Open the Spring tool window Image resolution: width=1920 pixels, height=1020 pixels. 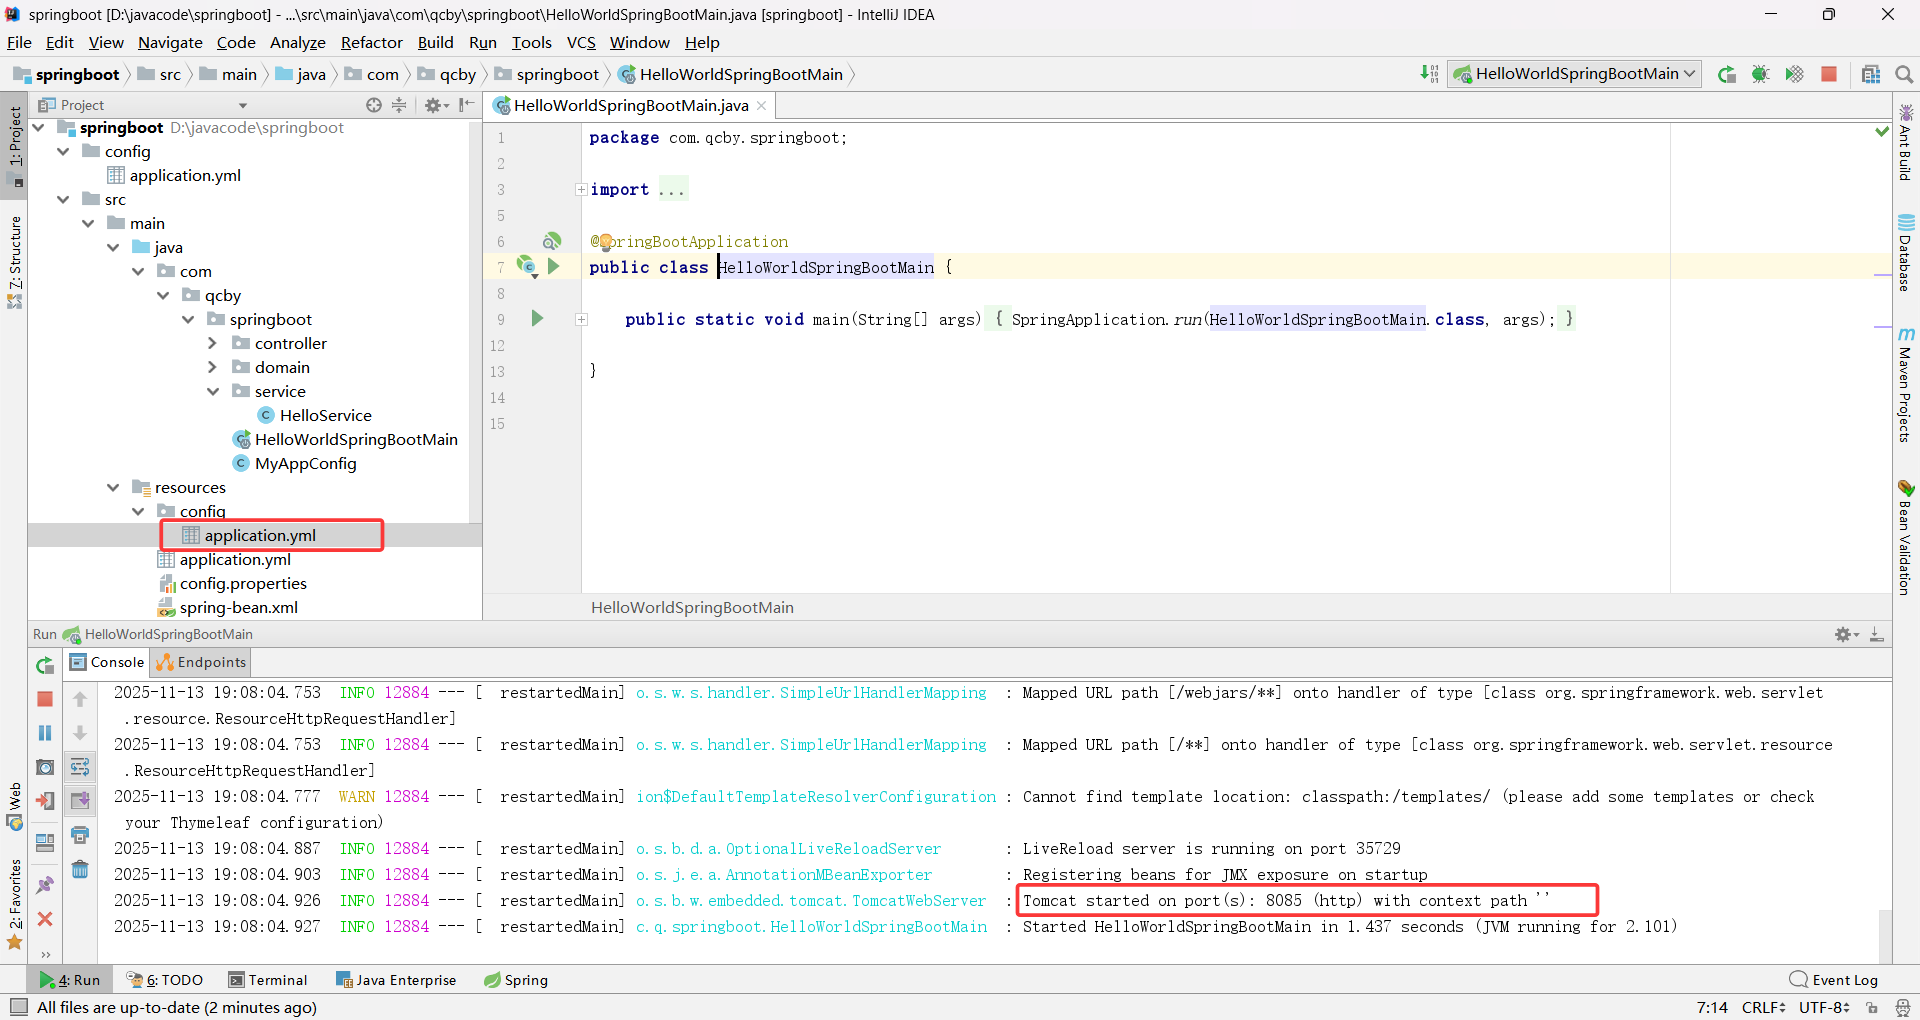point(516,980)
